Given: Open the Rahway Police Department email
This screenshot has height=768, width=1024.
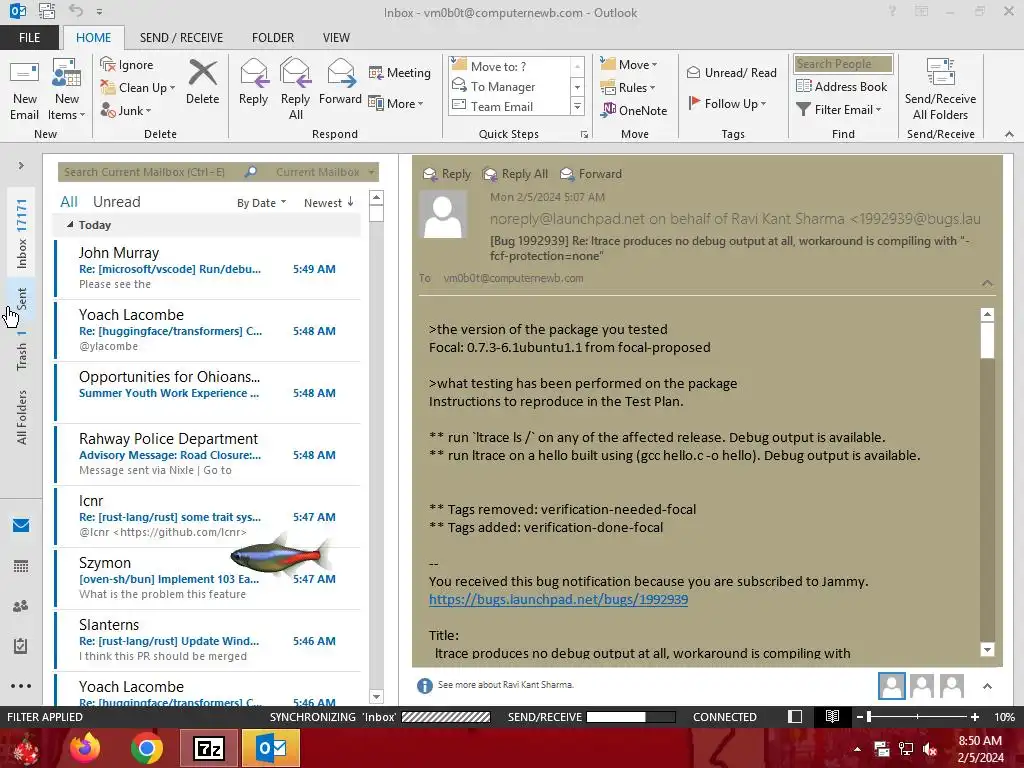Looking at the screenshot, I should tap(208, 455).
